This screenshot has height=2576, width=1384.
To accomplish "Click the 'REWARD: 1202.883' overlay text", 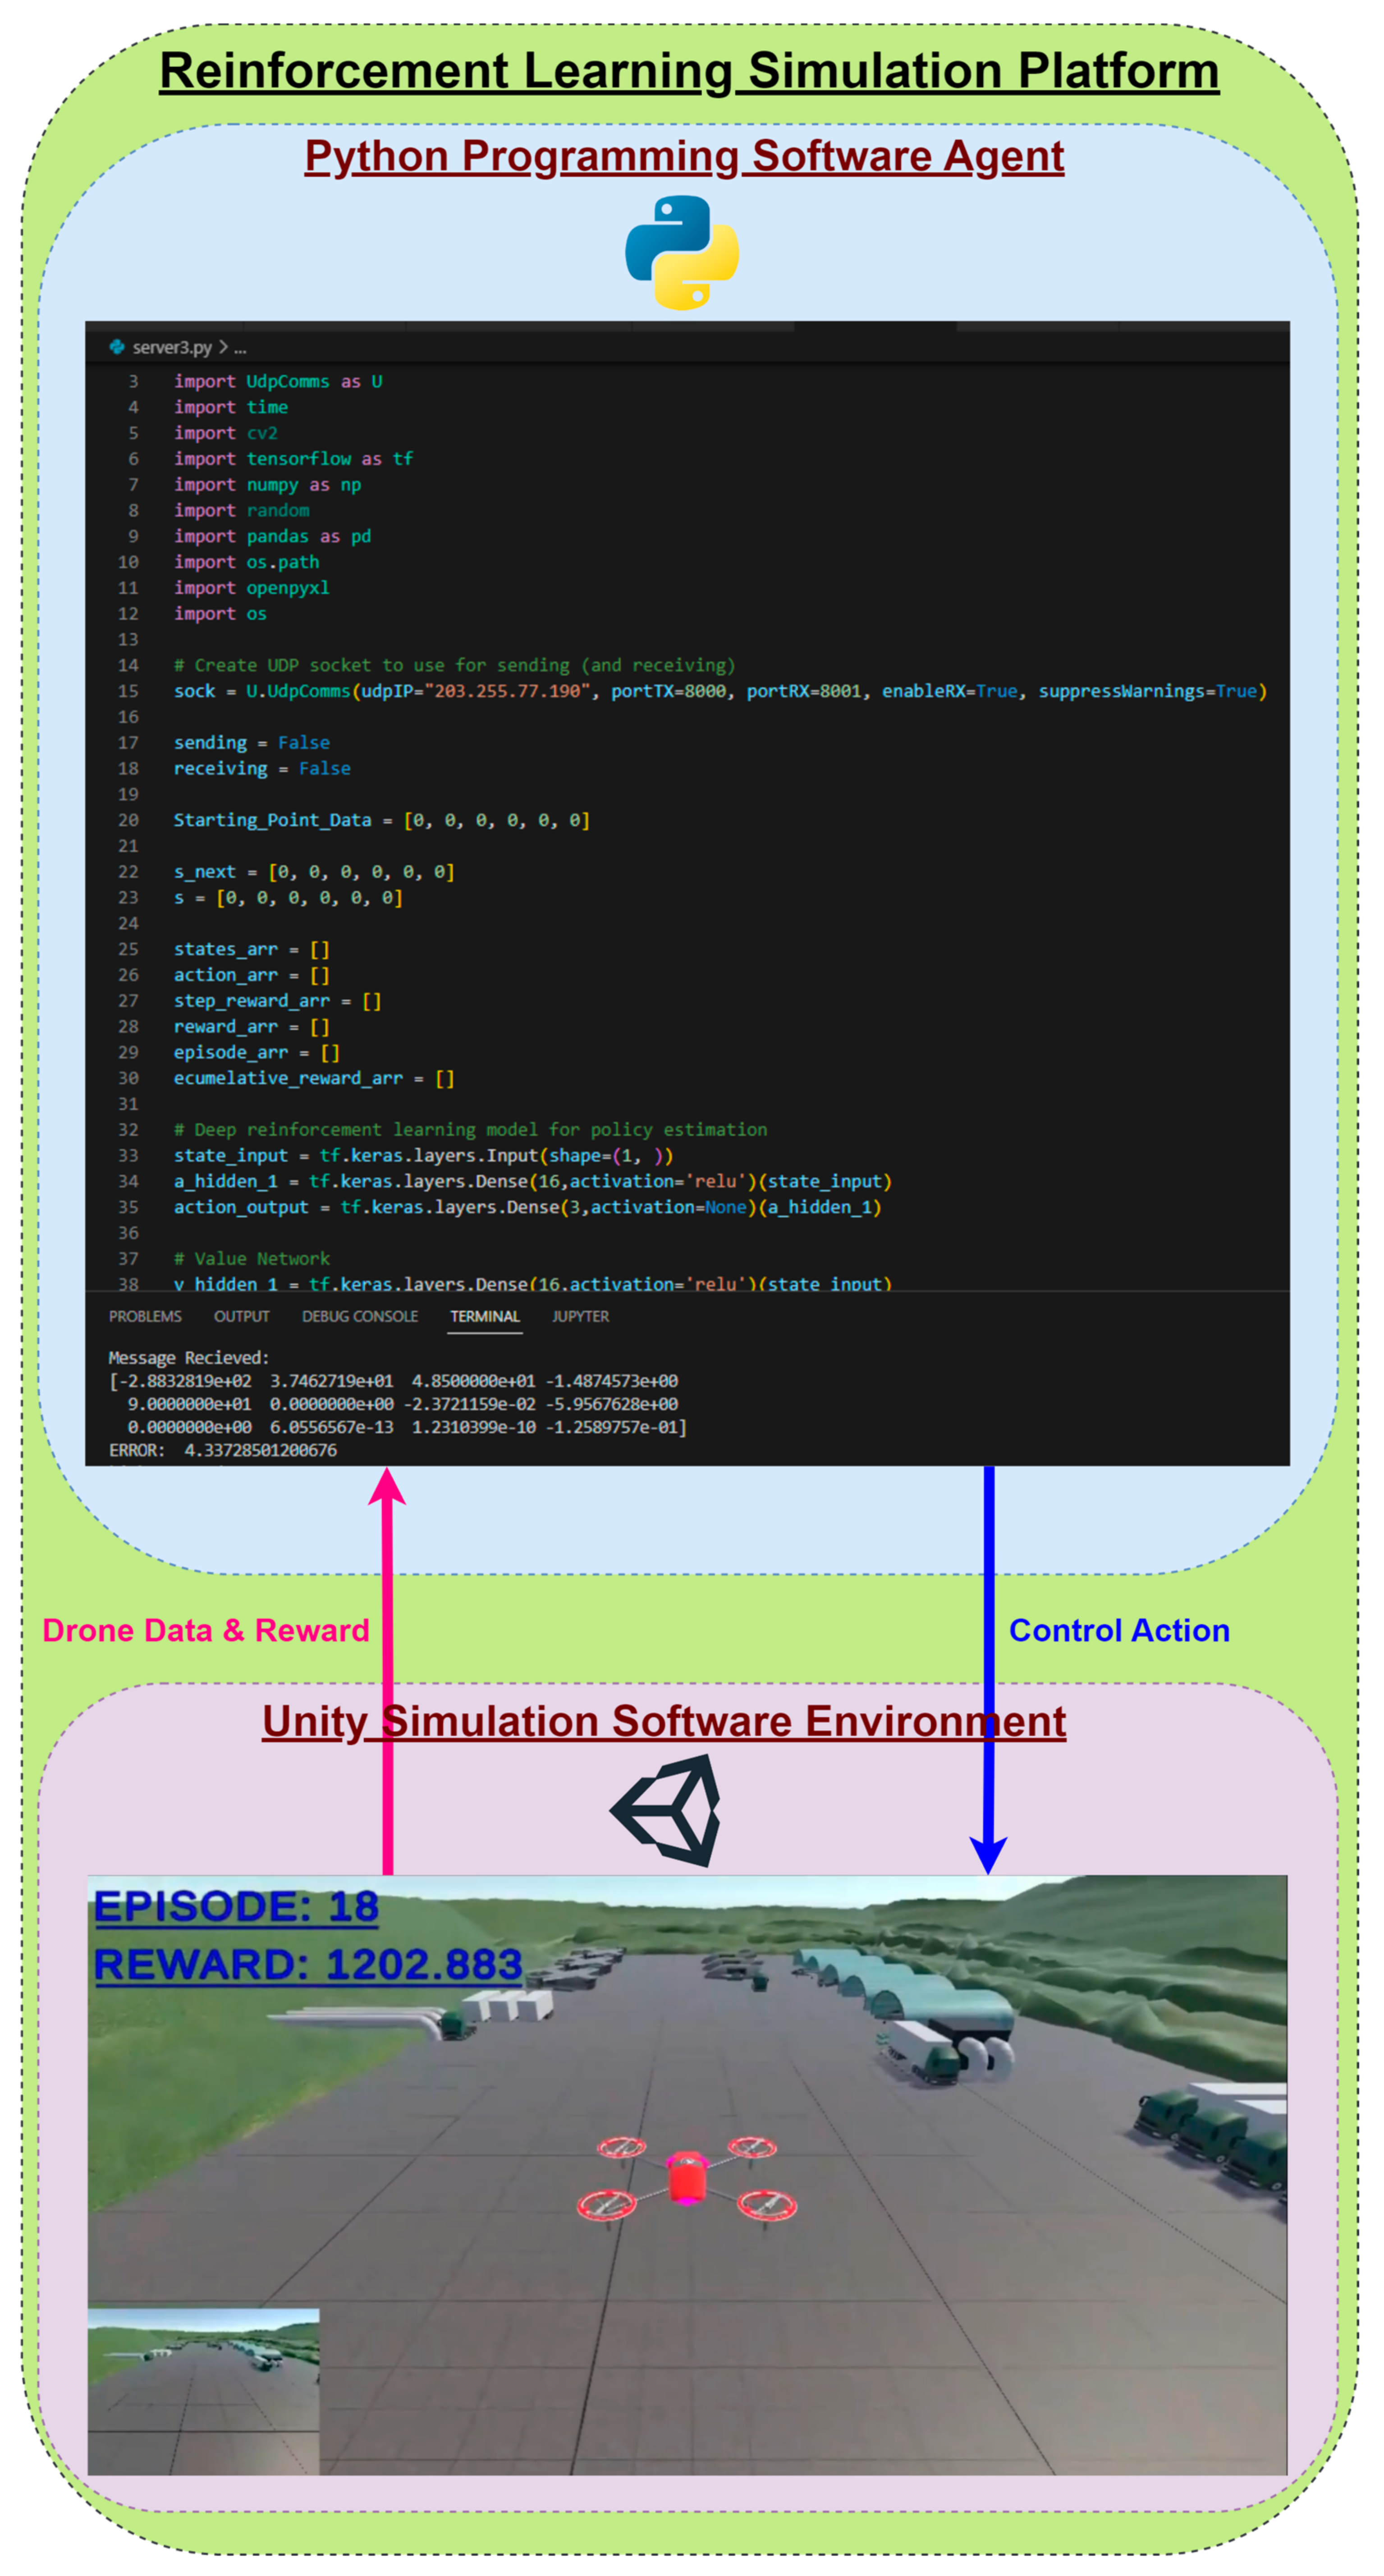I will pos(308,1965).
